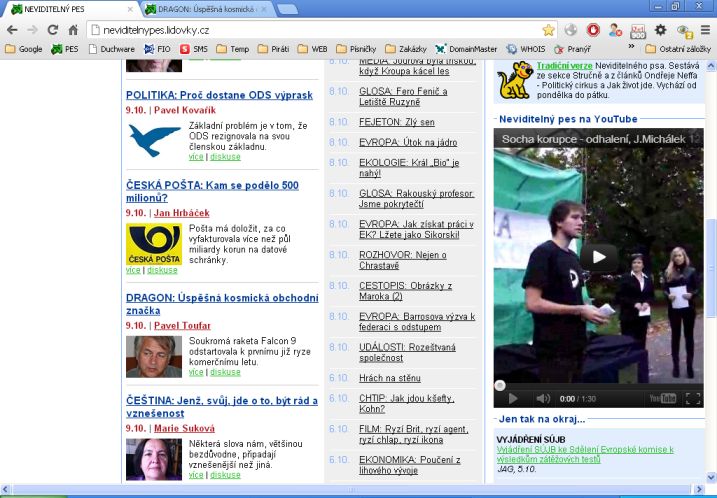The height and width of the screenshot is (498, 717).
Task: Open the Zakázky bookmarks folder
Action: 406,49
